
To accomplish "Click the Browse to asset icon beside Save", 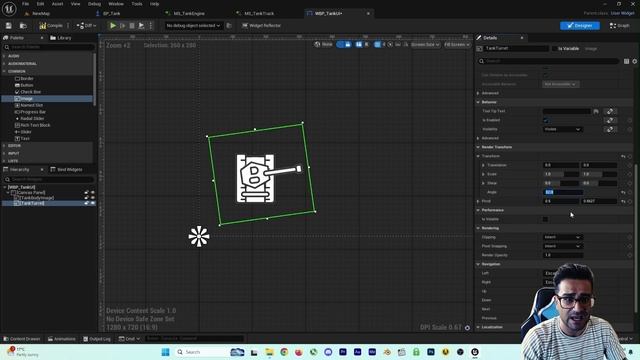I will [23, 26].
